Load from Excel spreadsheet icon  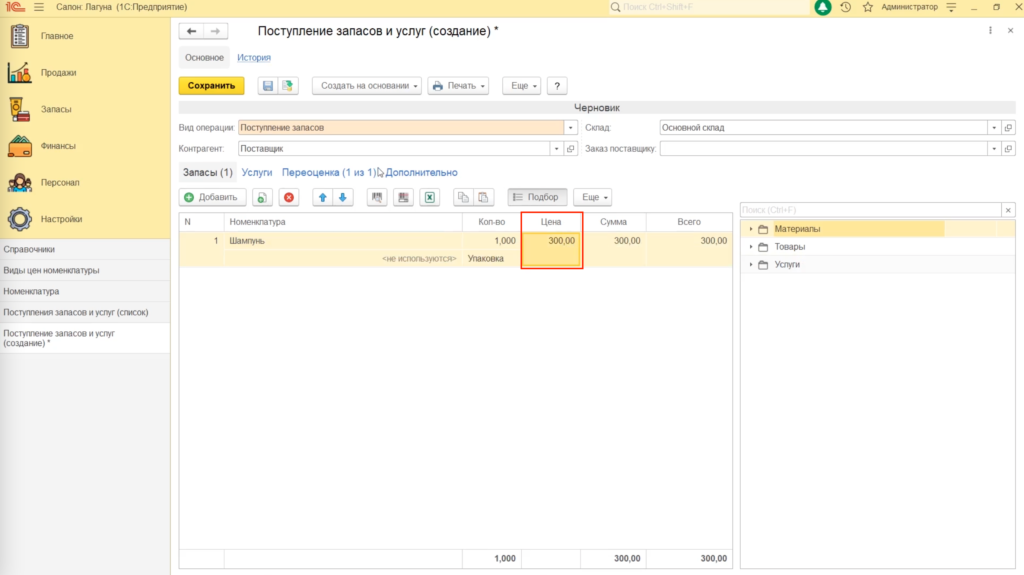click(430, 197)
